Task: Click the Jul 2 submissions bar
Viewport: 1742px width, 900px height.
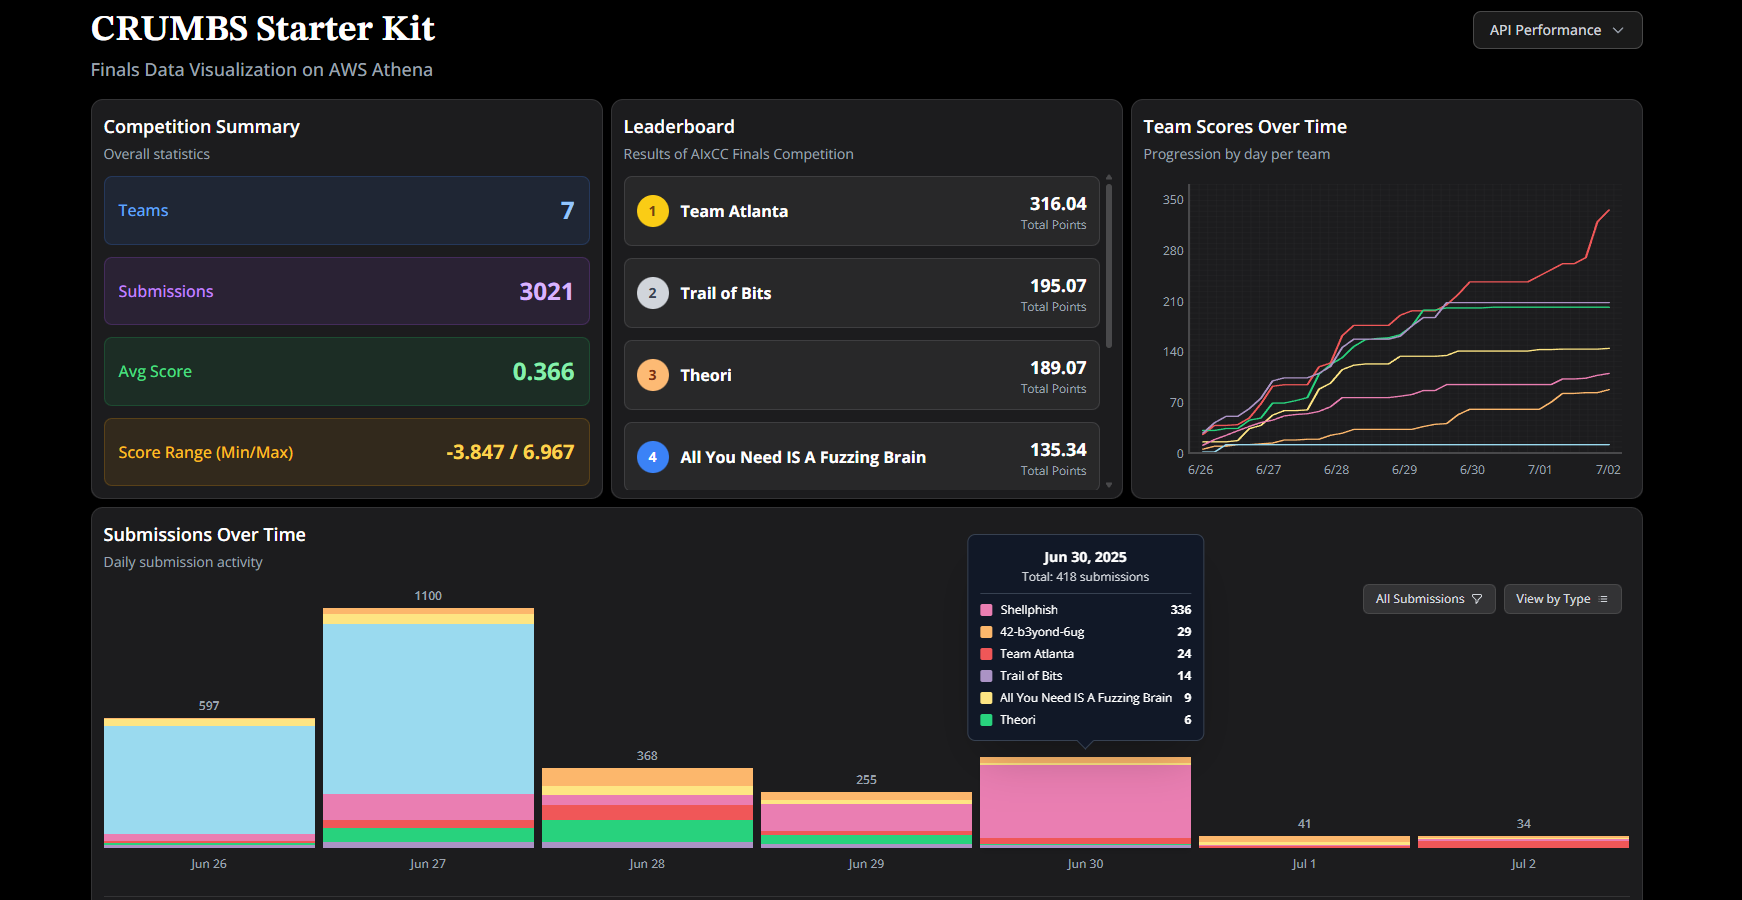Action: tap(1523, 842)
